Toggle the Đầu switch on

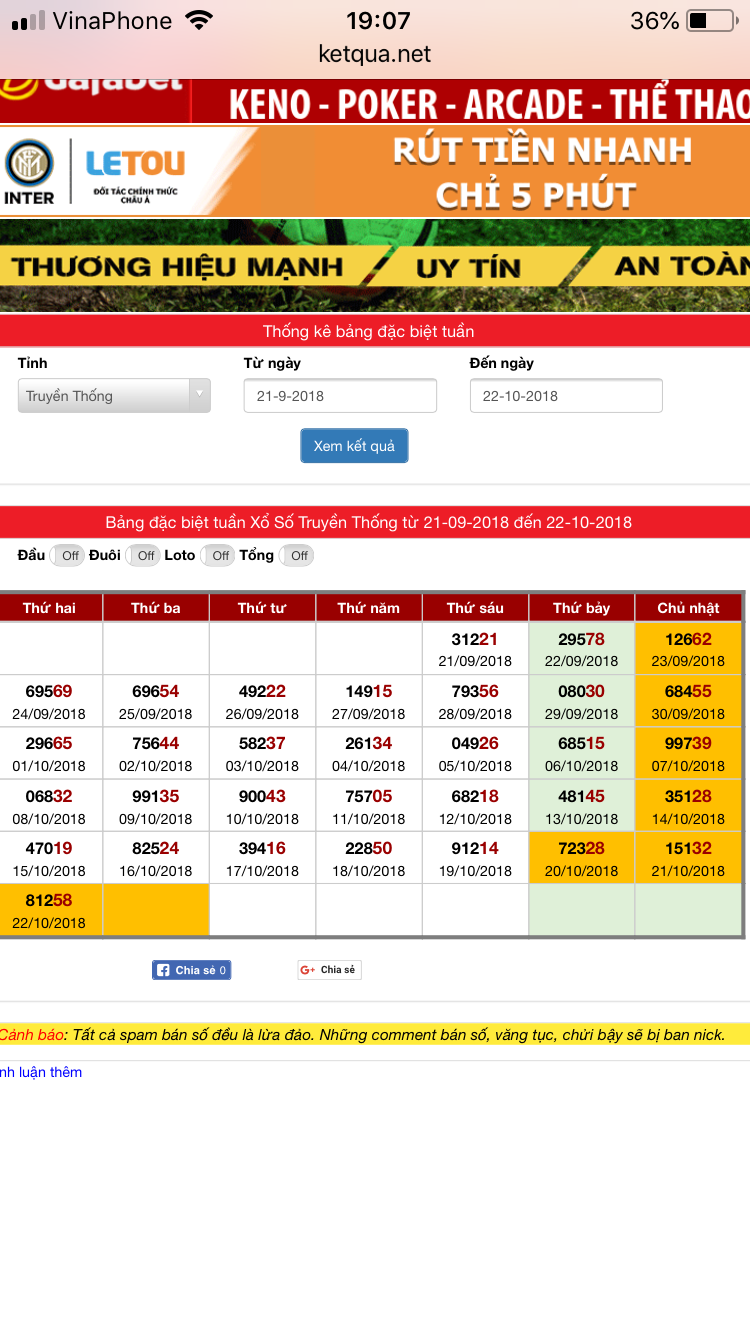(68, 556)
